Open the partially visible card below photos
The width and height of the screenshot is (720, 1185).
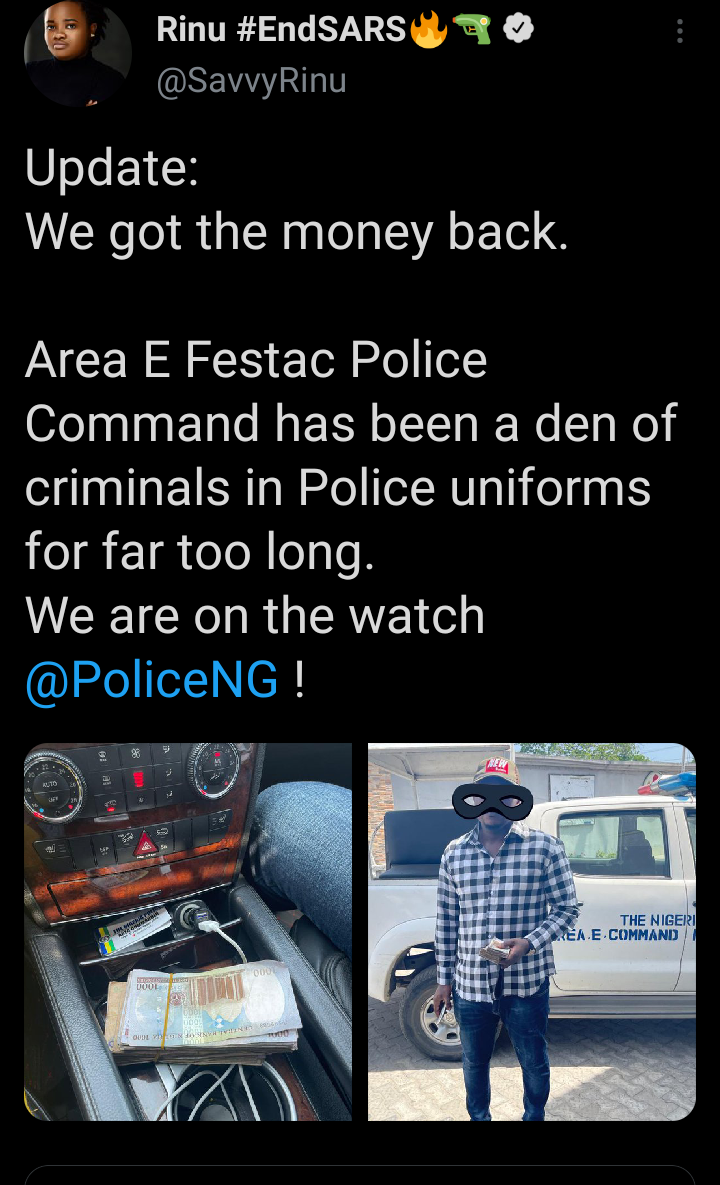point(360,1175)
